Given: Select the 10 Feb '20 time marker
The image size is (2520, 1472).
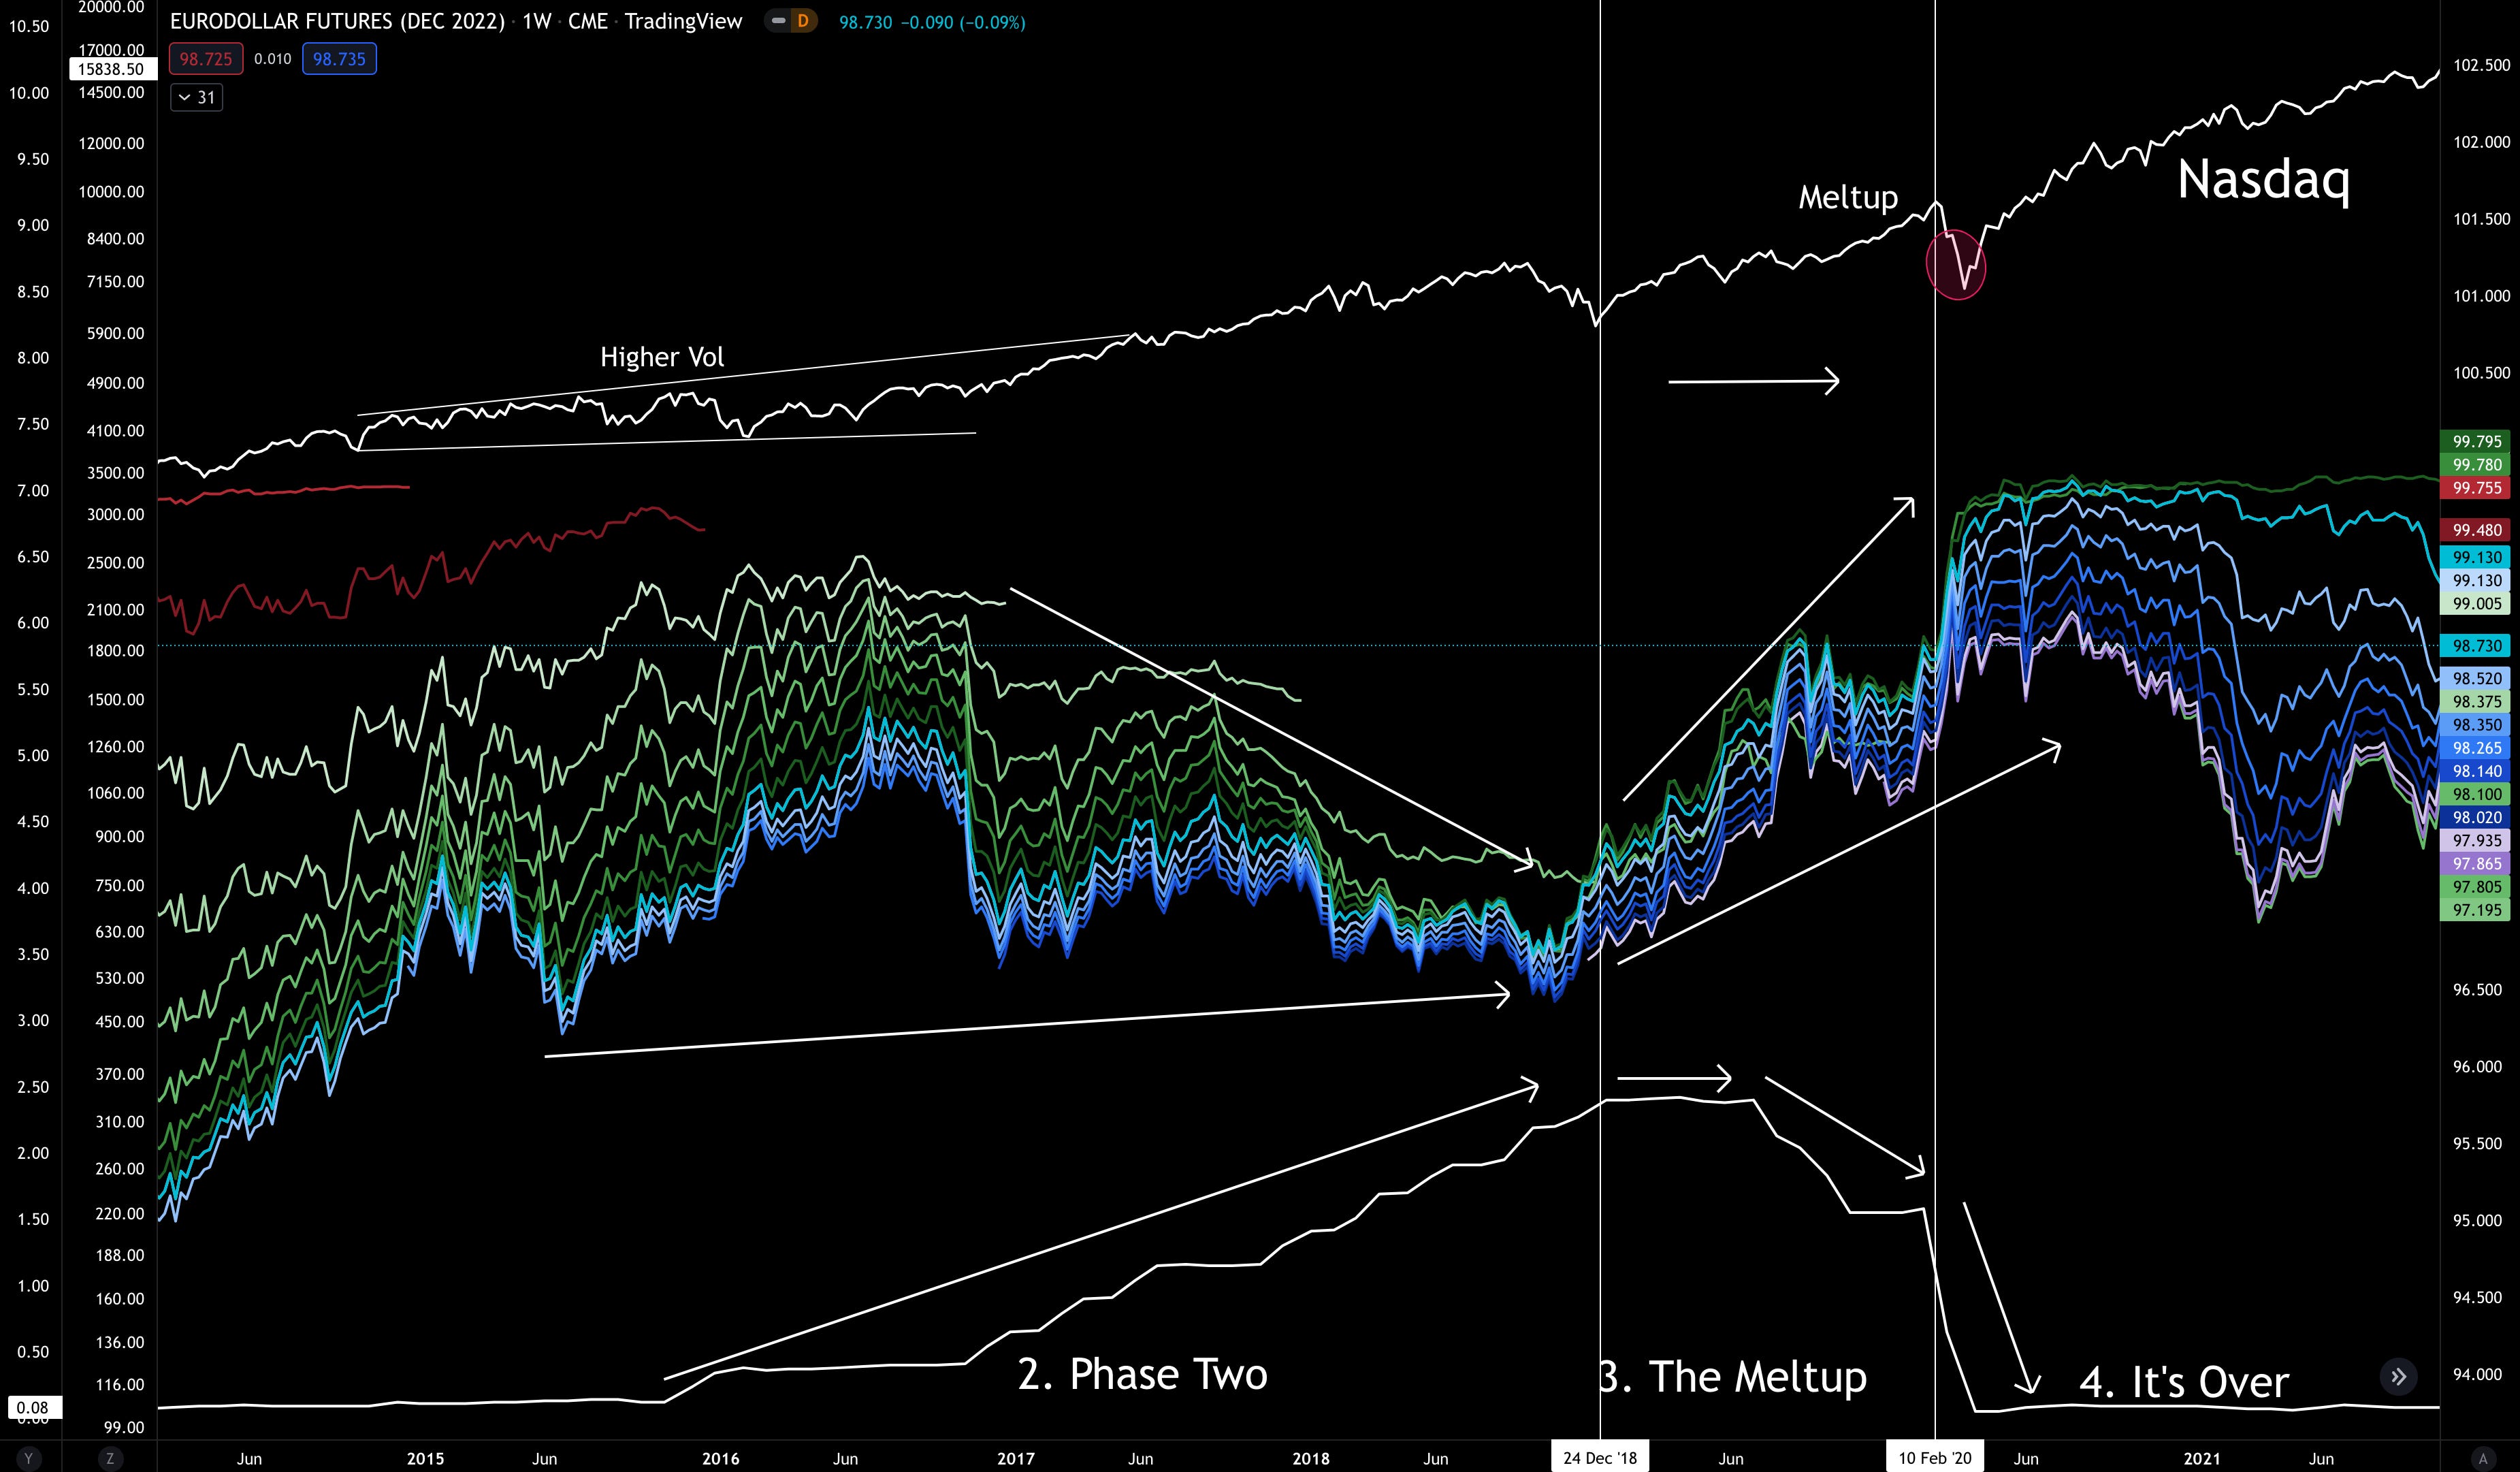Looking at the screenshot, I should [x=1935, y=1457].
